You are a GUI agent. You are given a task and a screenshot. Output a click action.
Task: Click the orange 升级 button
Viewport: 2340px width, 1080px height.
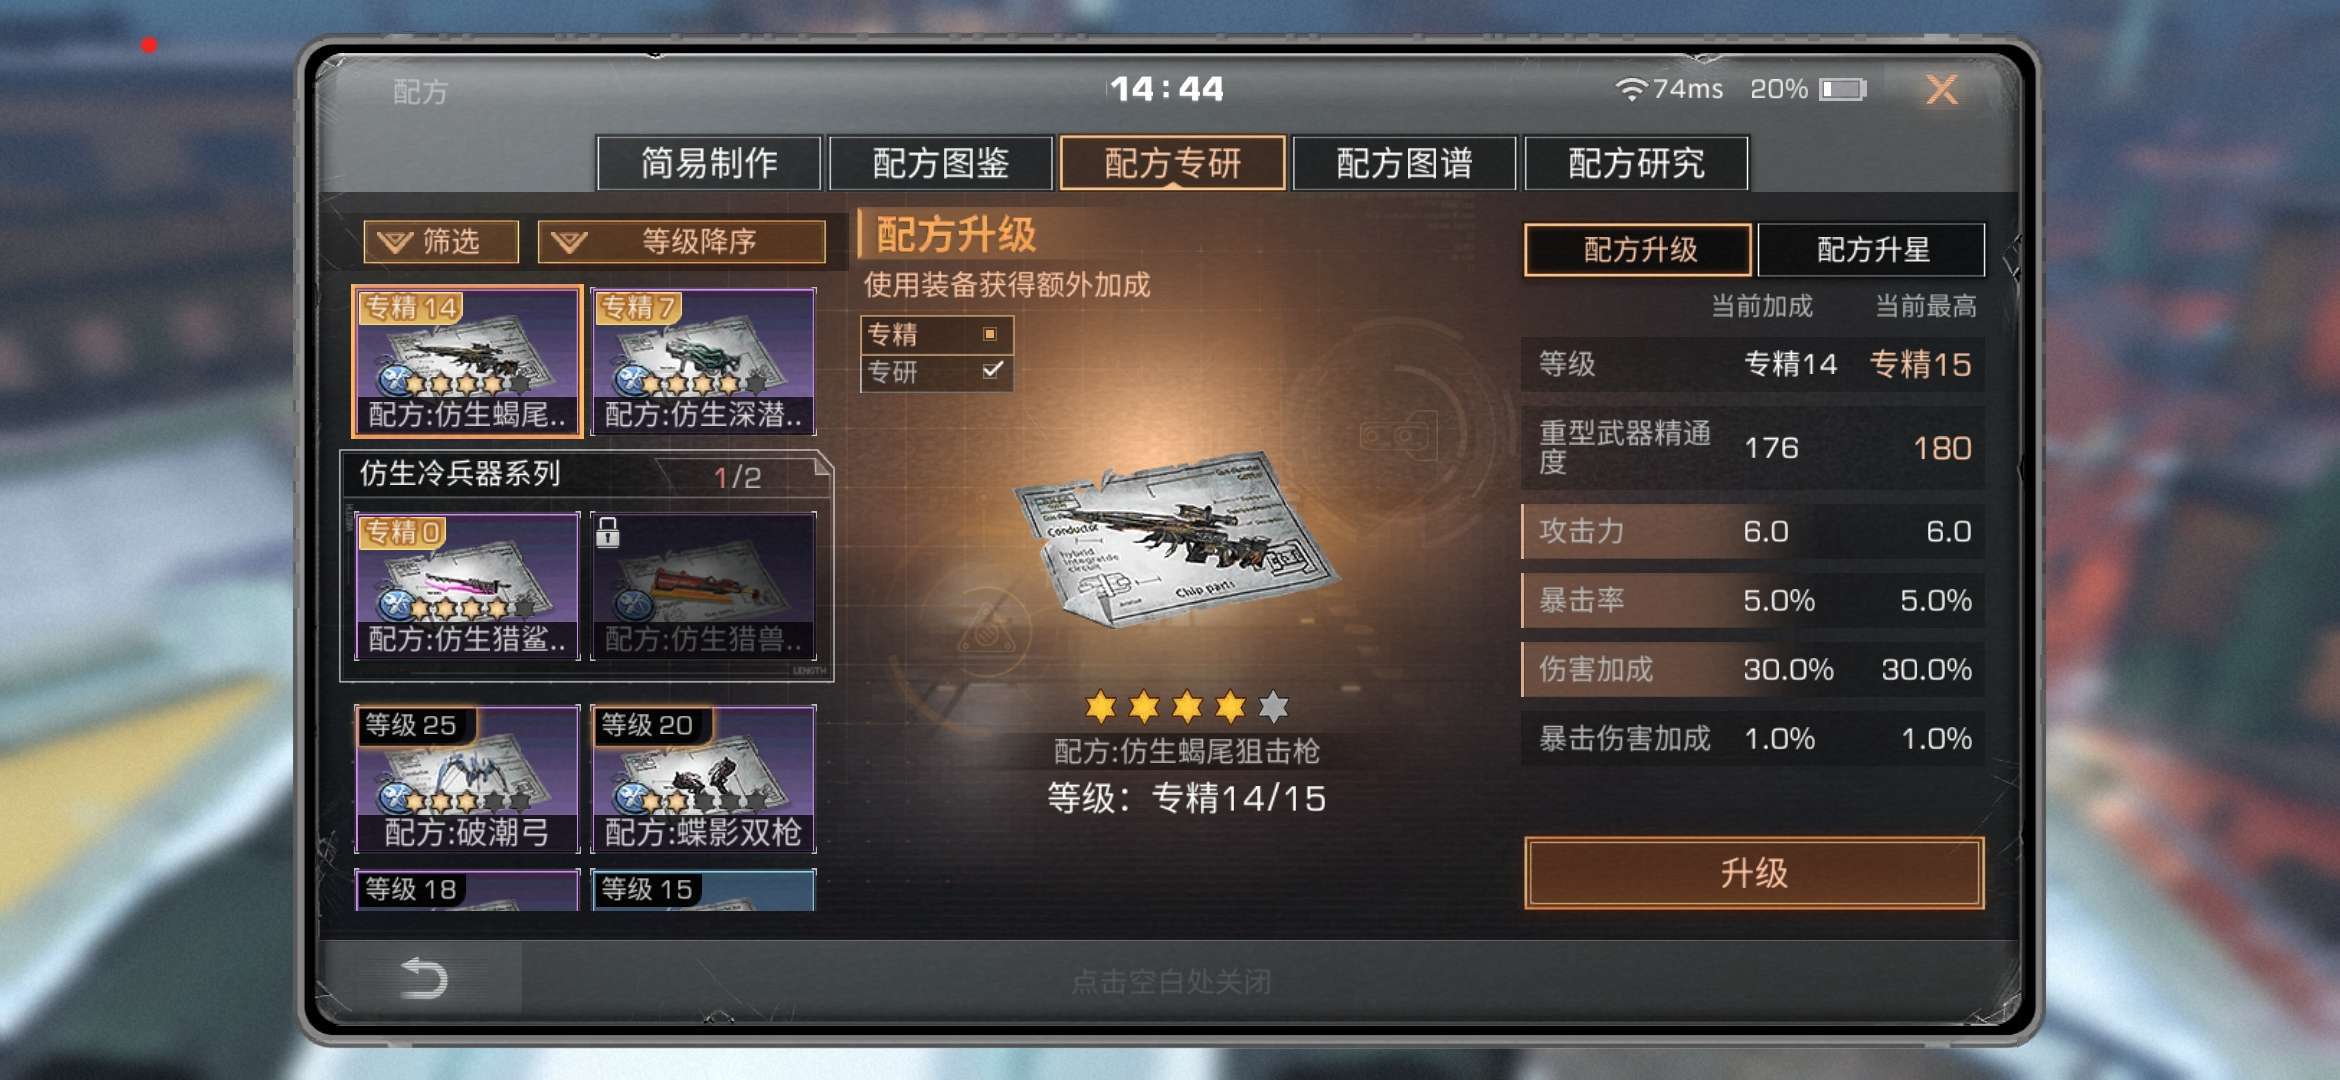pos(1754,873)
